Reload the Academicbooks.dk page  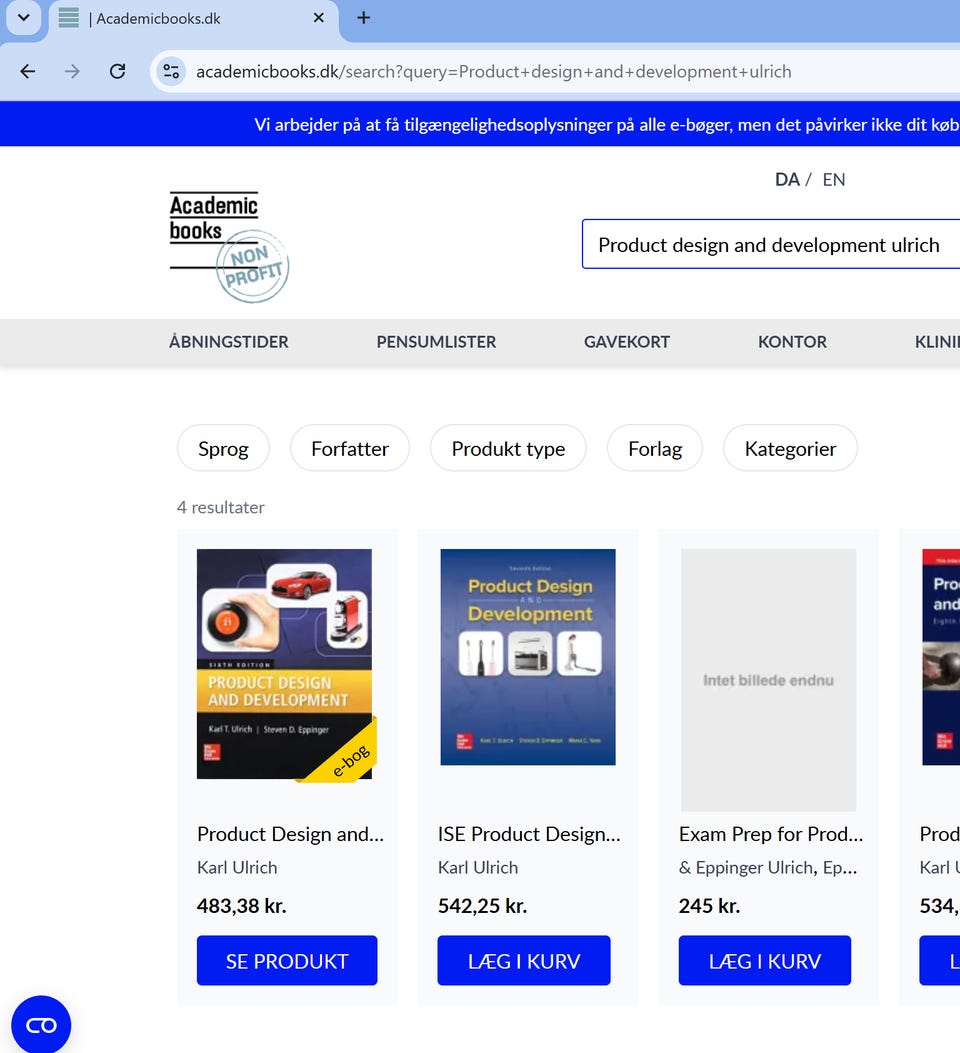117,71
